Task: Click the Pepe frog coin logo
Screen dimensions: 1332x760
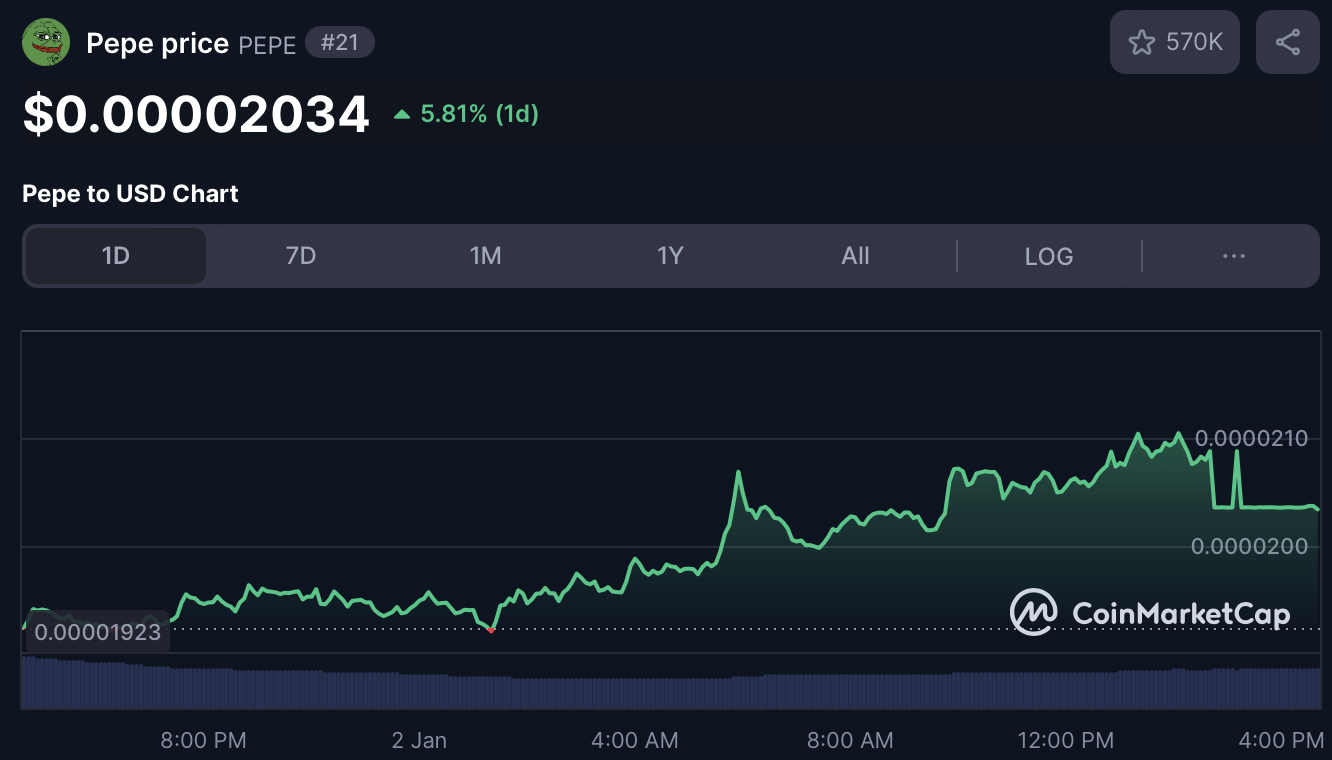Action: pyautogui.click(x=46, y=43)
